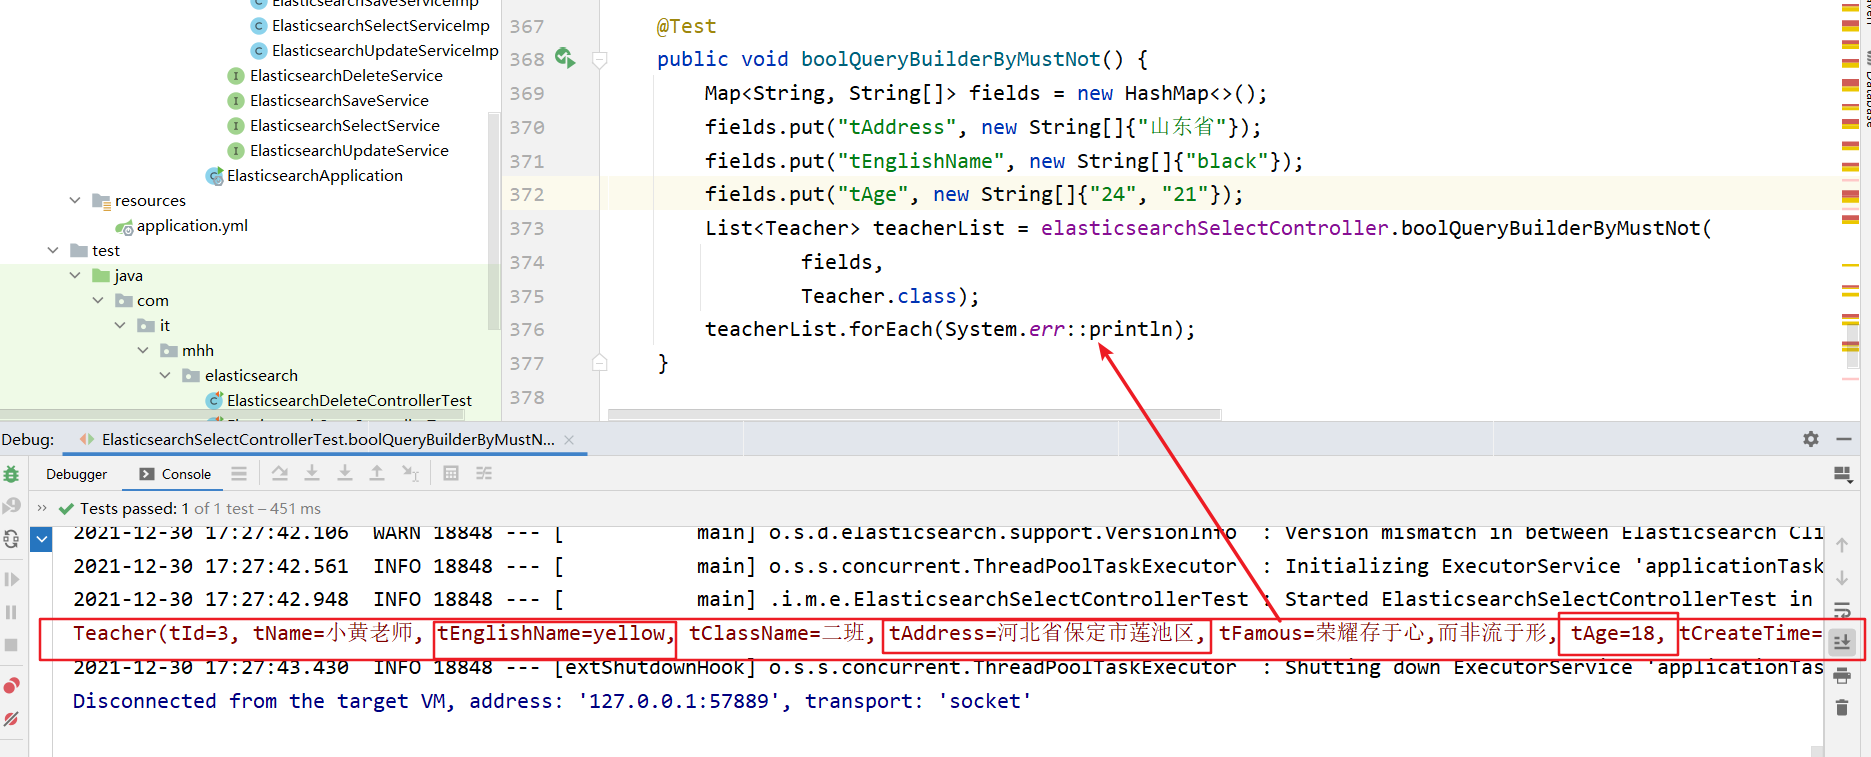Click the Rerun debug bug icon
The image size is (1871, 757).
11,474
